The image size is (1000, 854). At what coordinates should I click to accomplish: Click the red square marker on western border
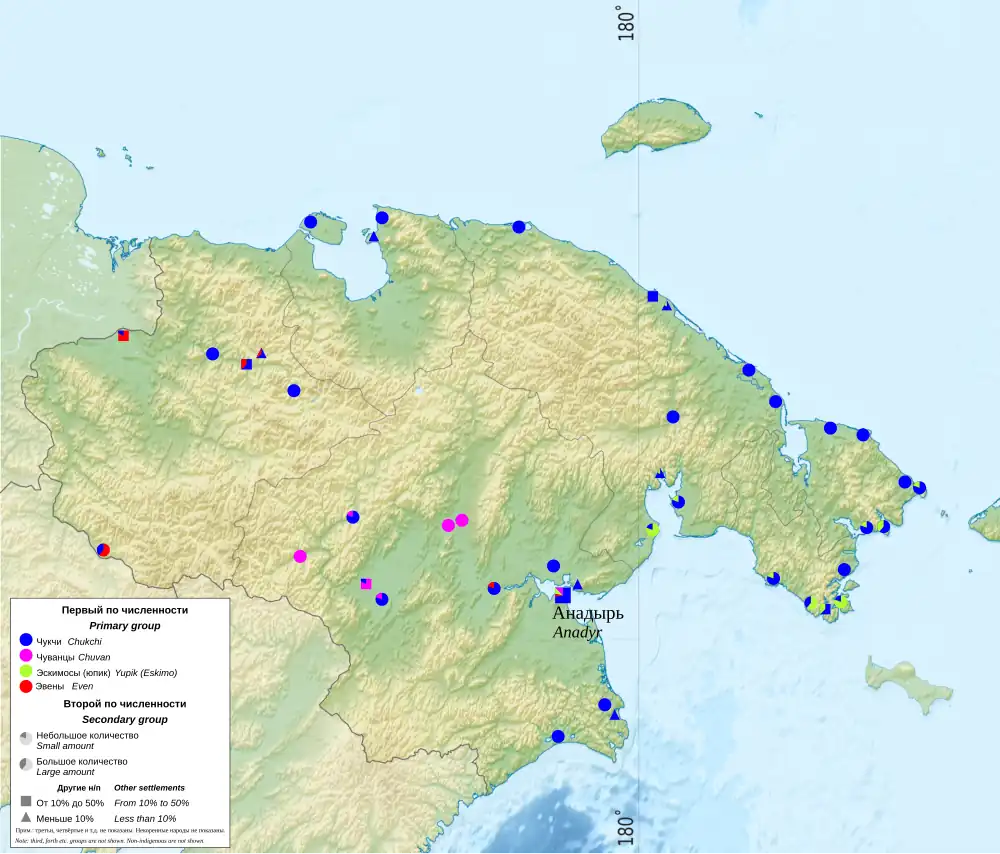tap(123, 335)
